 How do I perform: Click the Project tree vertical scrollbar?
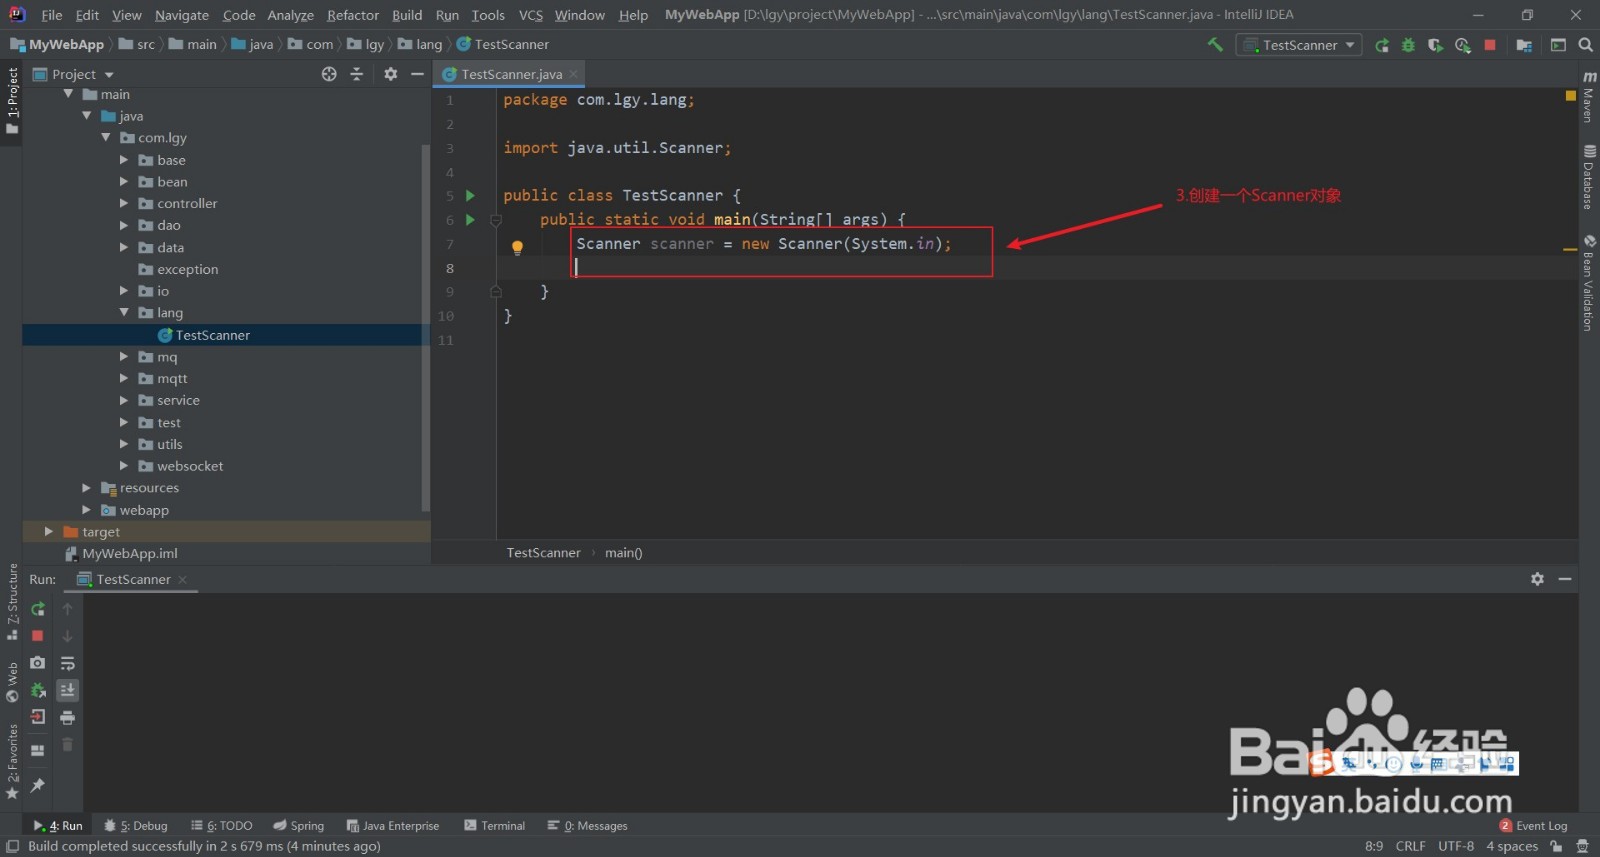point(426,327)
